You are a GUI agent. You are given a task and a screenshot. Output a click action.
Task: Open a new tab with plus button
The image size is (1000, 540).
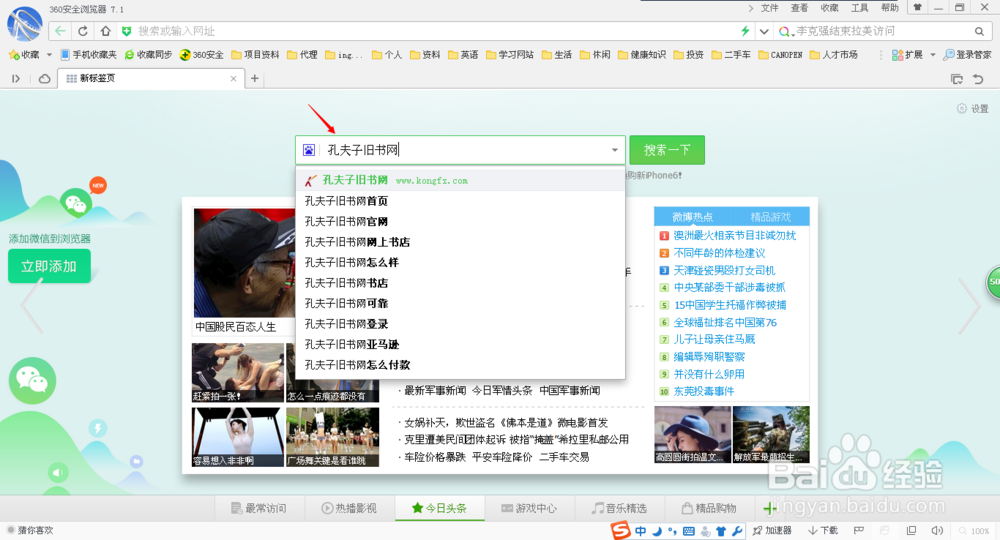coord(254,78)
